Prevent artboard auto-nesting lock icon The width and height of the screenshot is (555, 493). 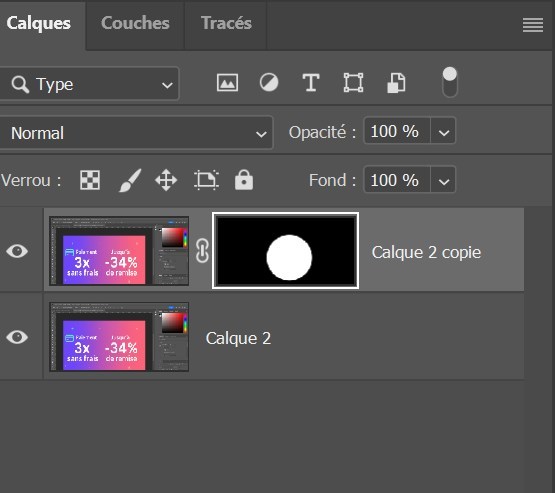point(206,180)
